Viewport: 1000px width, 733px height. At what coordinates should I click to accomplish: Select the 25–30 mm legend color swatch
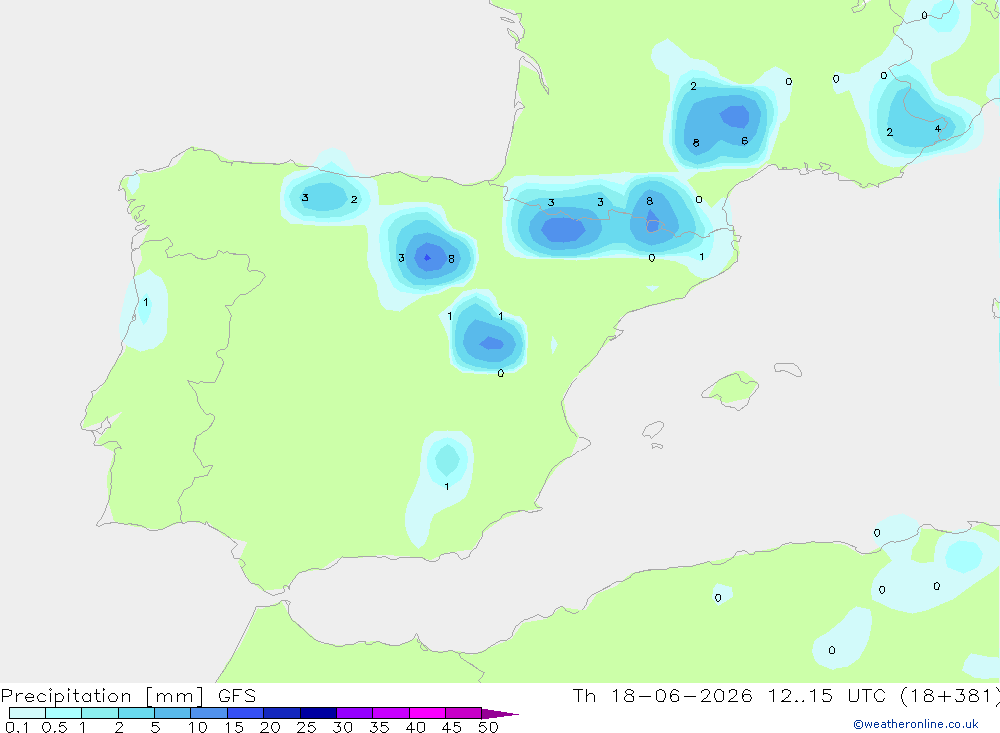(318, 713)
